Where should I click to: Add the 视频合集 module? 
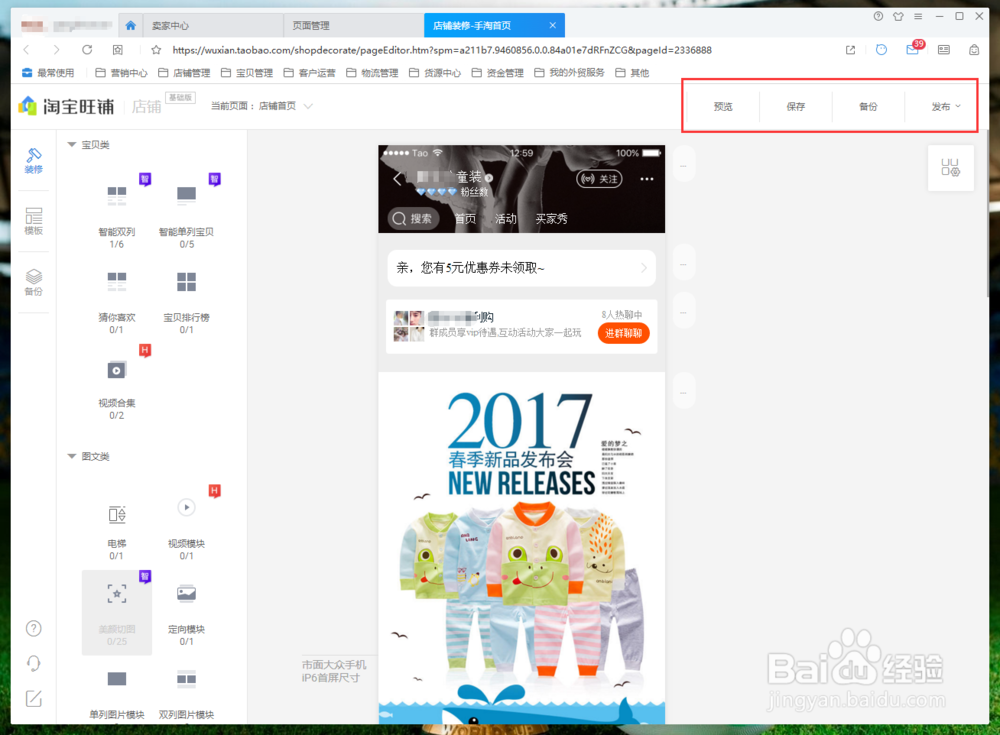pos(116,376)
